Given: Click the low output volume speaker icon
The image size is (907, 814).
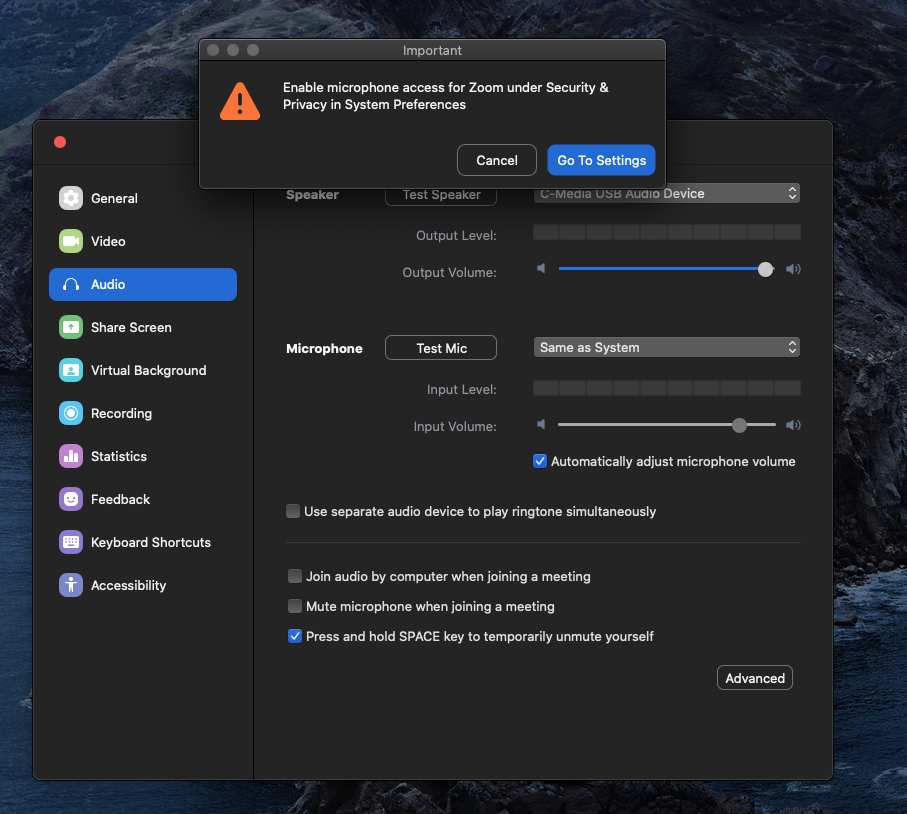Looking at the screenshot, I should (541, 268).
